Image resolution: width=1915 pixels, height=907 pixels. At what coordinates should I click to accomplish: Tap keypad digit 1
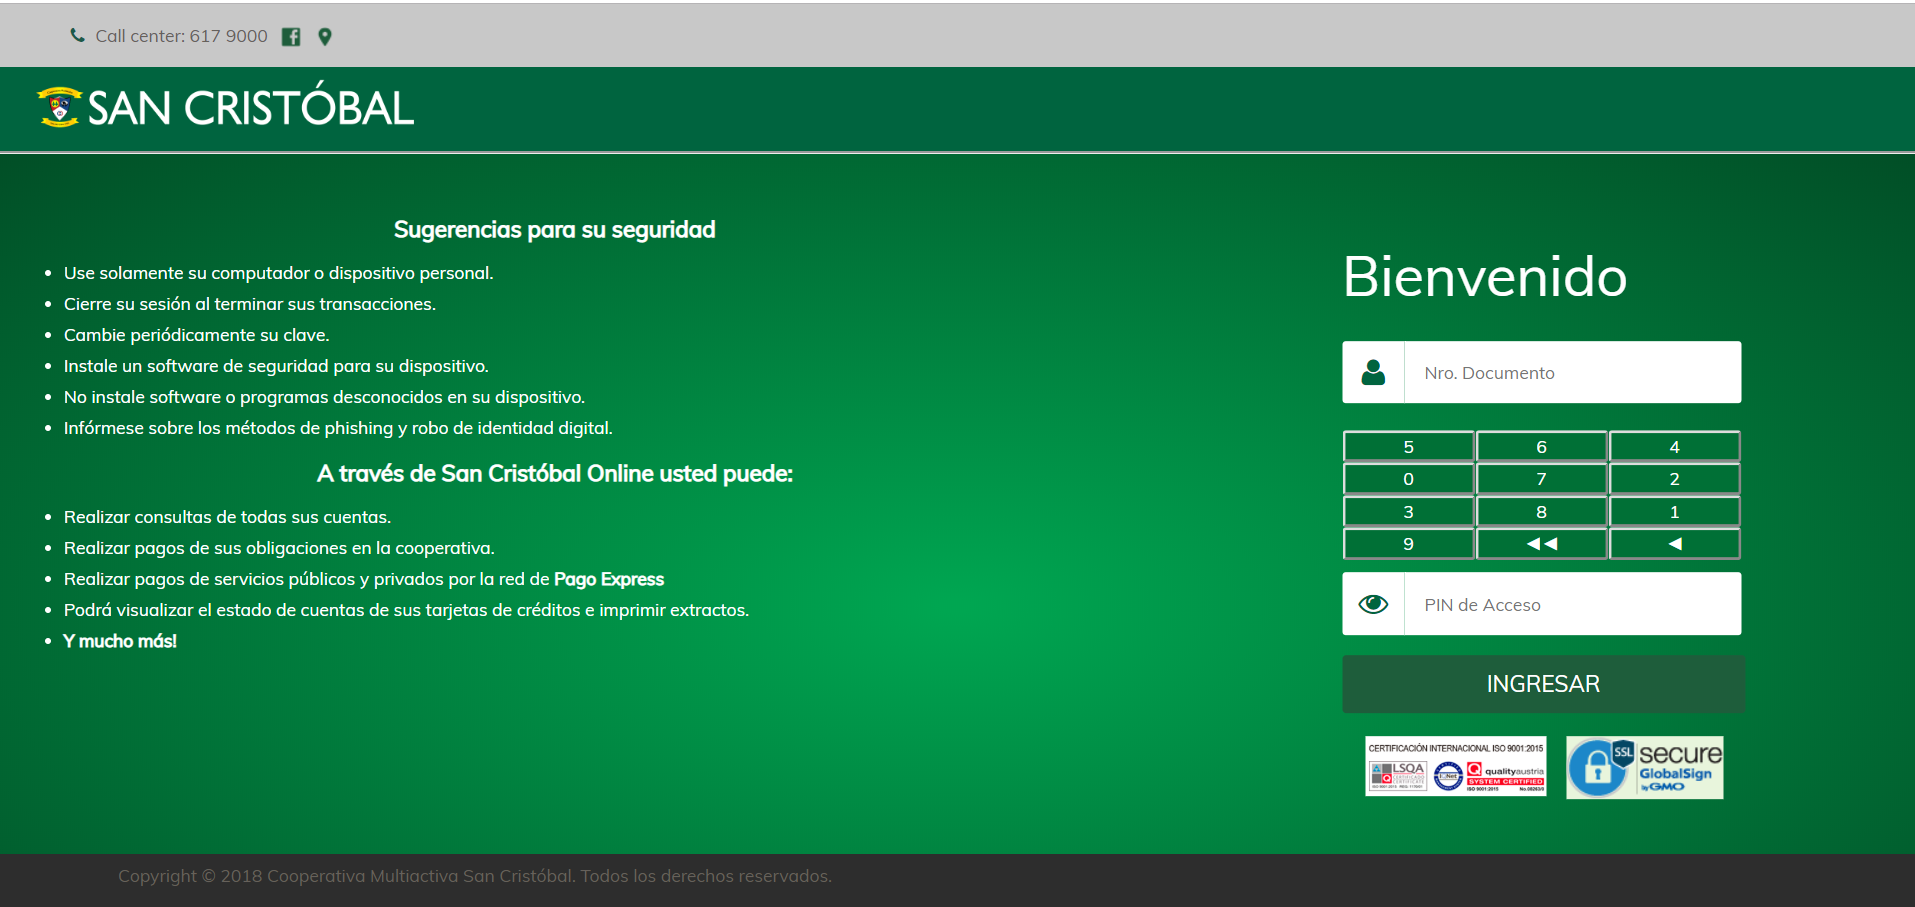(1674, 512)
